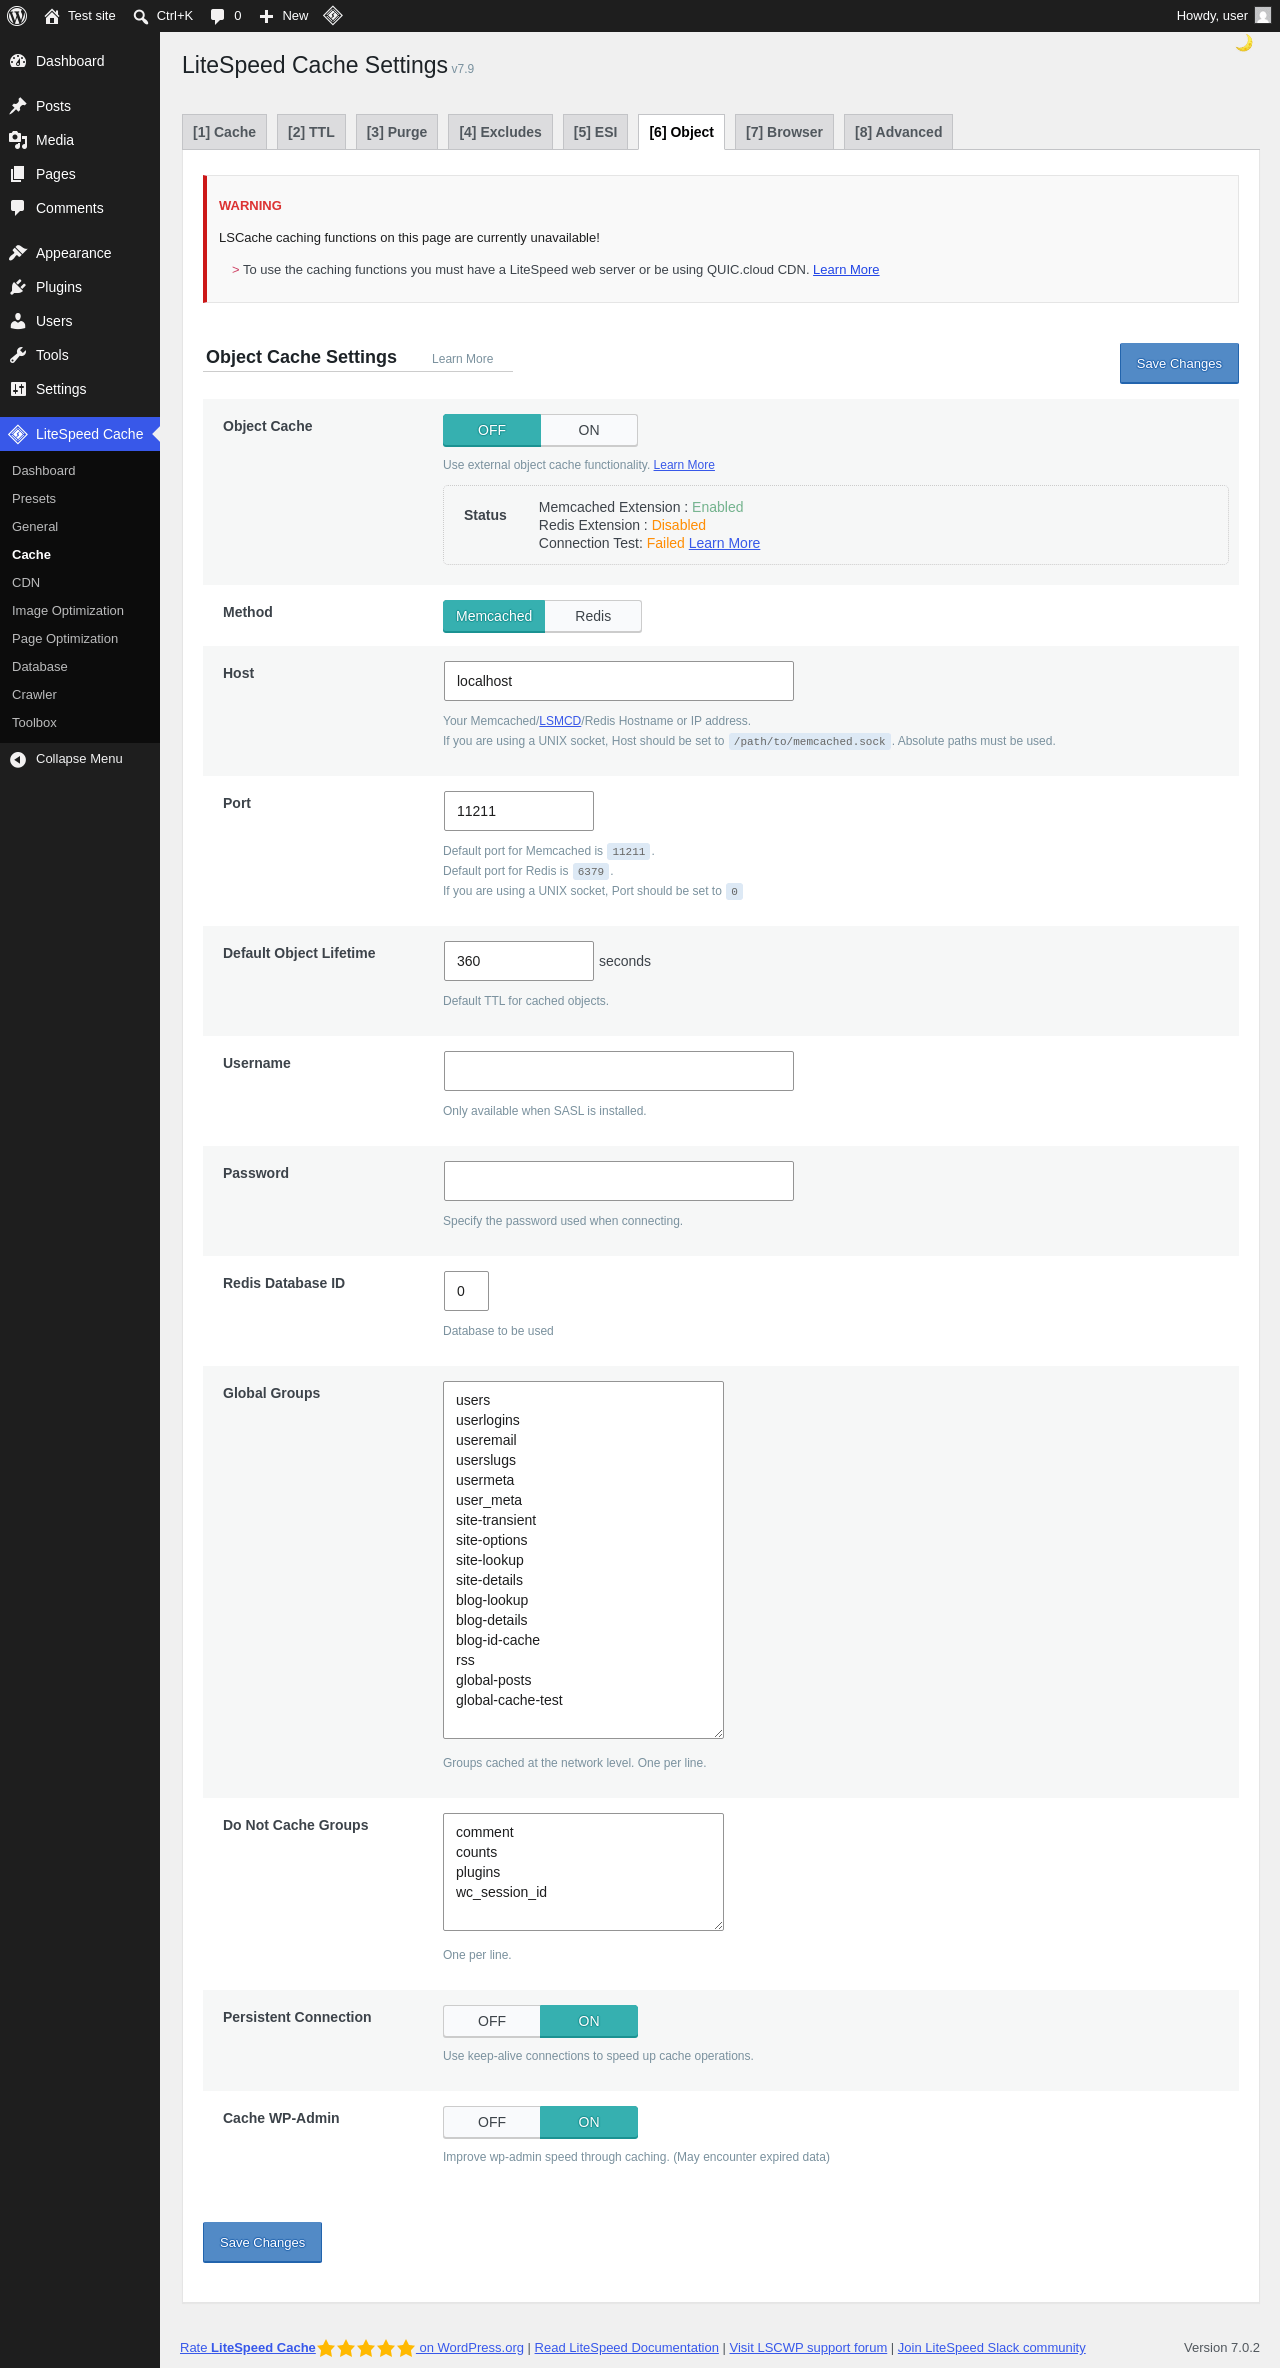
Task: Click the Pages icon in the sidebar
Action: pos(18,174)
